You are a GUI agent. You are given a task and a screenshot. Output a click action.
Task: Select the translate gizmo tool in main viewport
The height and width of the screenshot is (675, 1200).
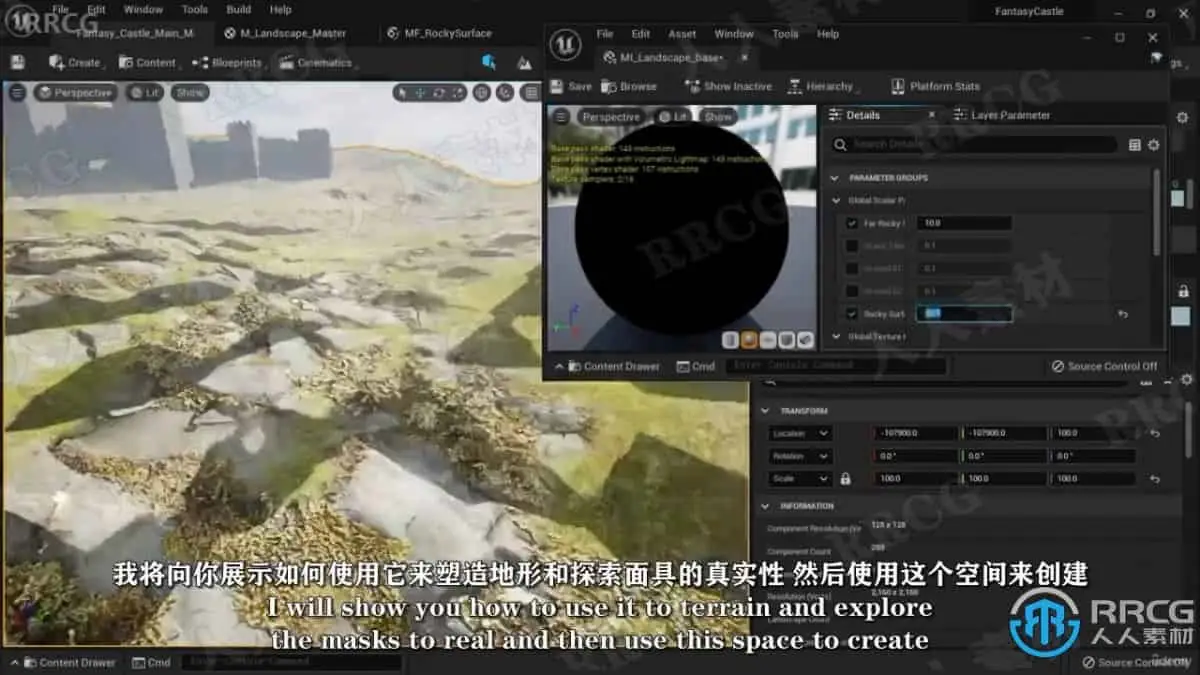coord(419,92)
